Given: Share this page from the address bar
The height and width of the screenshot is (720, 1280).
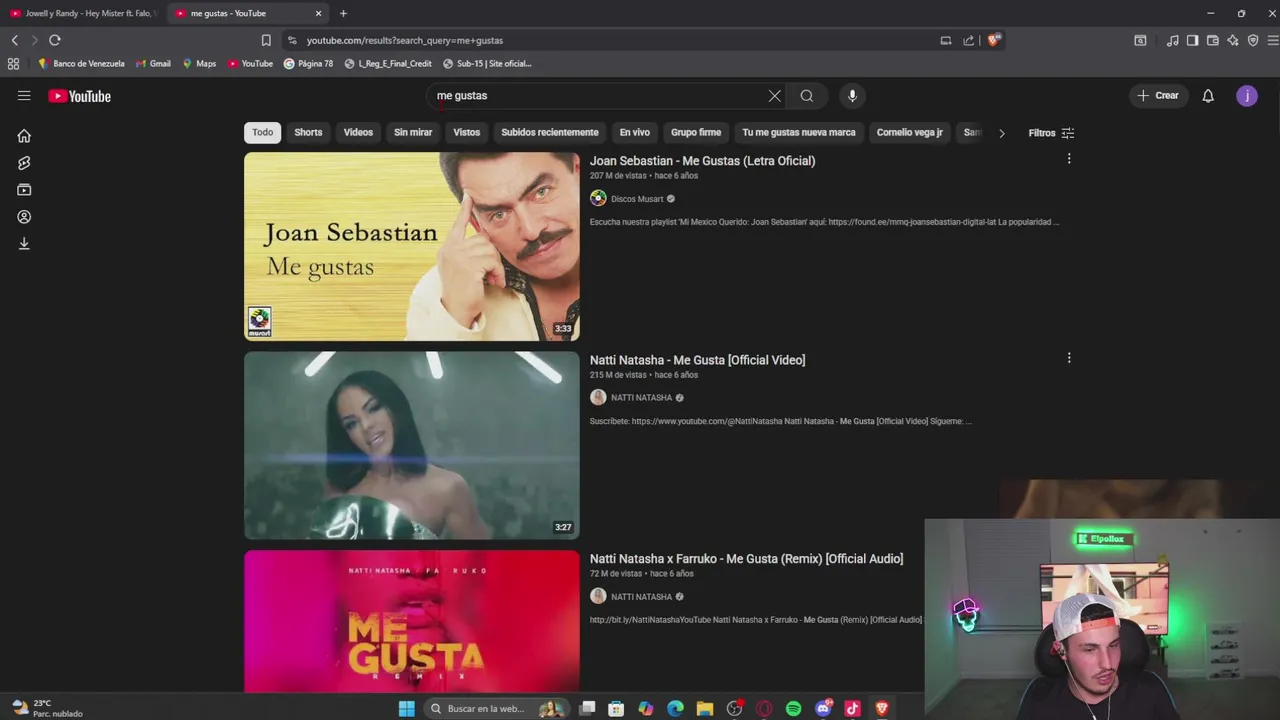Looking at the screenshot, I should [x=968, y=40].
